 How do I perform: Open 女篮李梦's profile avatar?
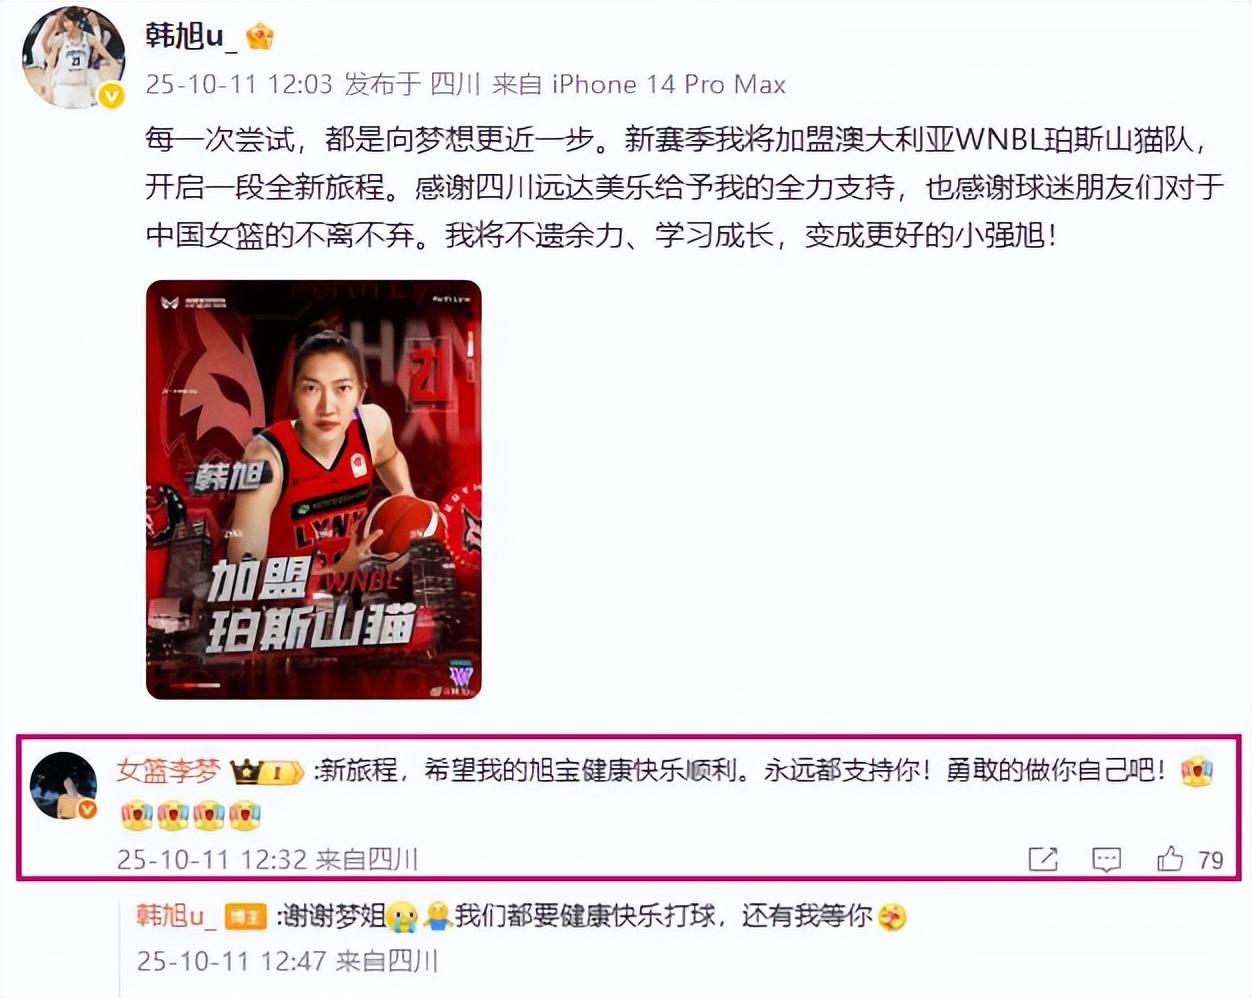click(x=64, y=785)
